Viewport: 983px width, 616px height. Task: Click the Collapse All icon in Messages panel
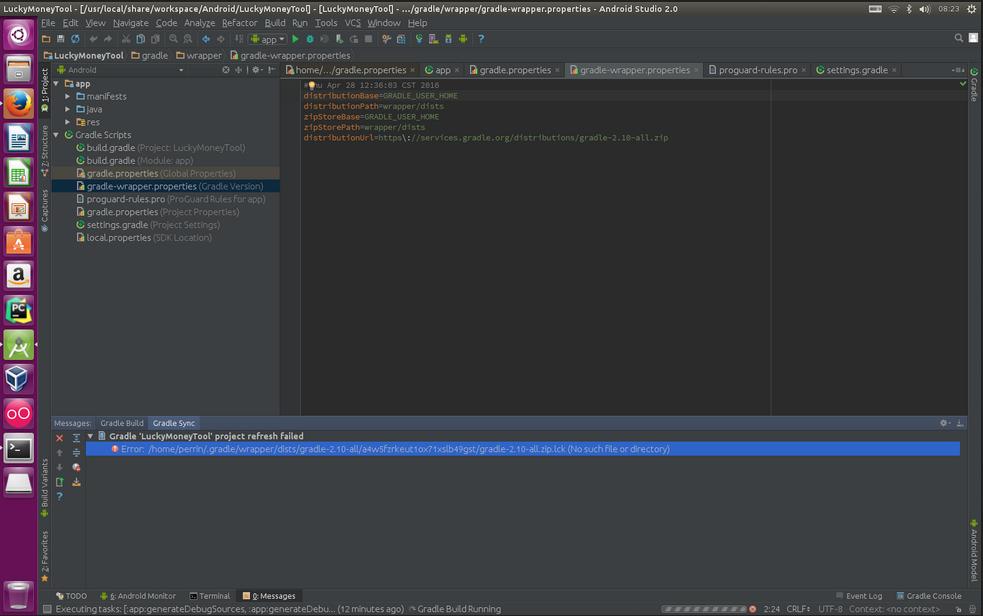tap(76, 452)
